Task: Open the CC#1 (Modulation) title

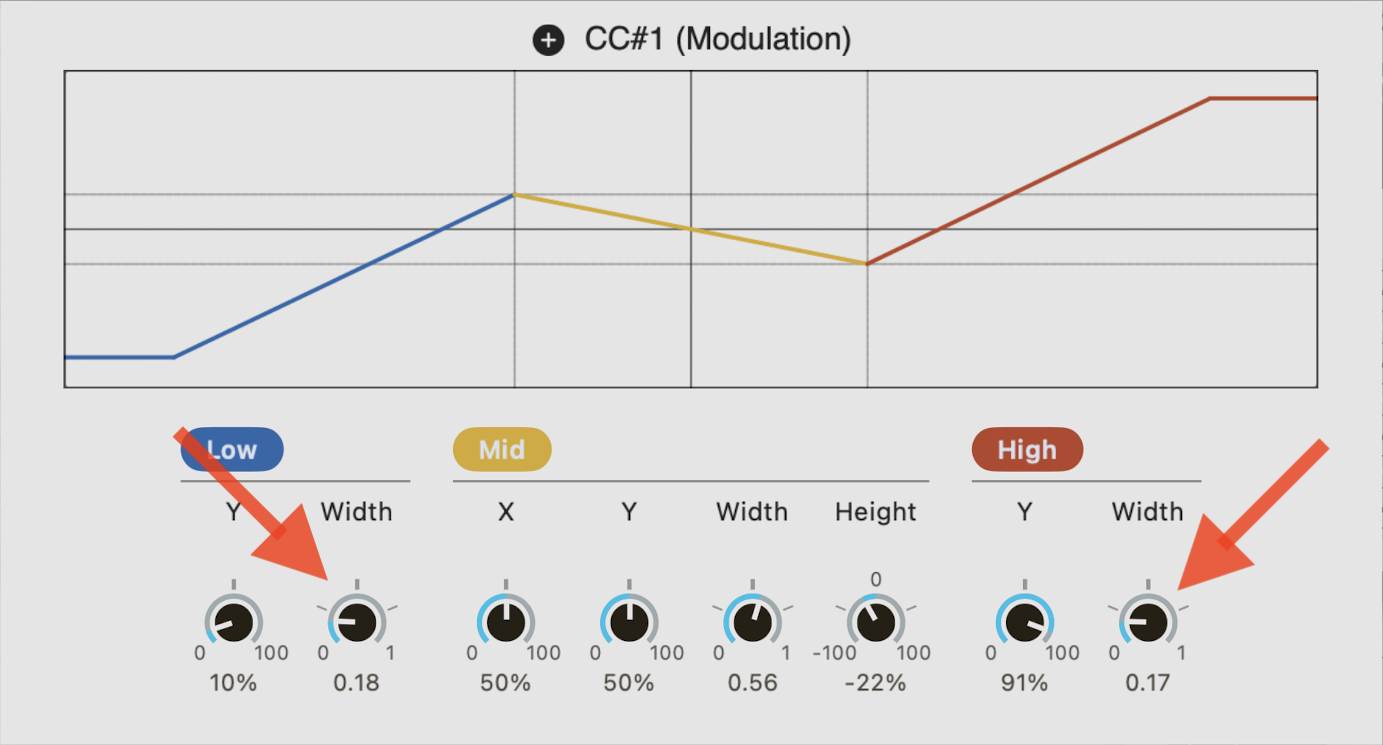Action: coord(718,41)
